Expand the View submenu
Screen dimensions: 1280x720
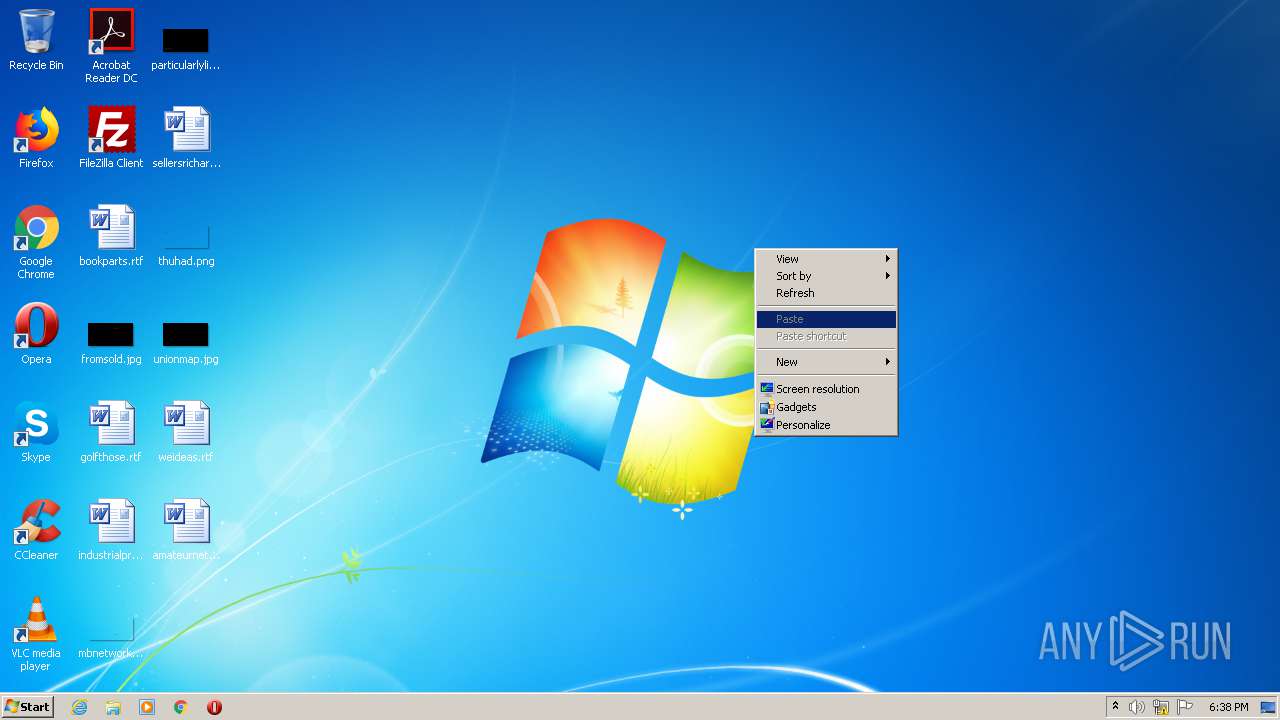click(826, 259)
